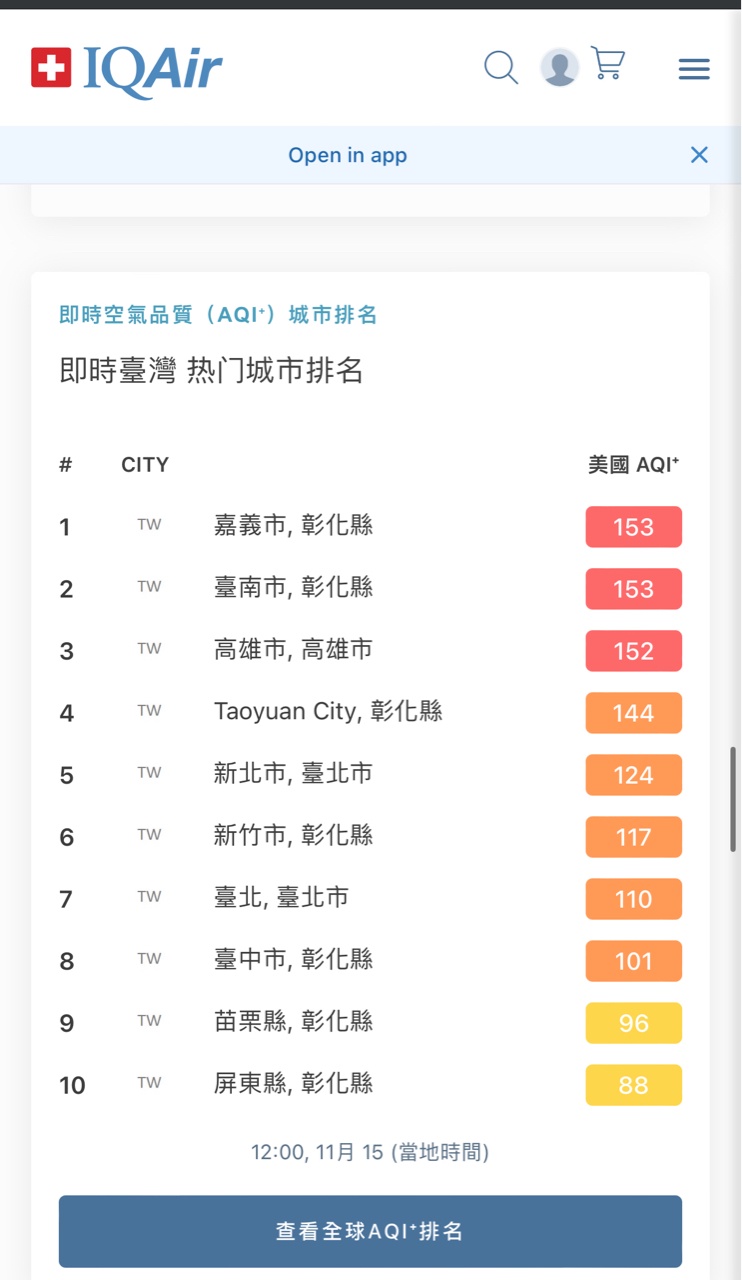The height and width of the screenshot is (1280, 742).
Task: Click the 查看全球AQI⁺排名 button
Action: click(370, 1231)
